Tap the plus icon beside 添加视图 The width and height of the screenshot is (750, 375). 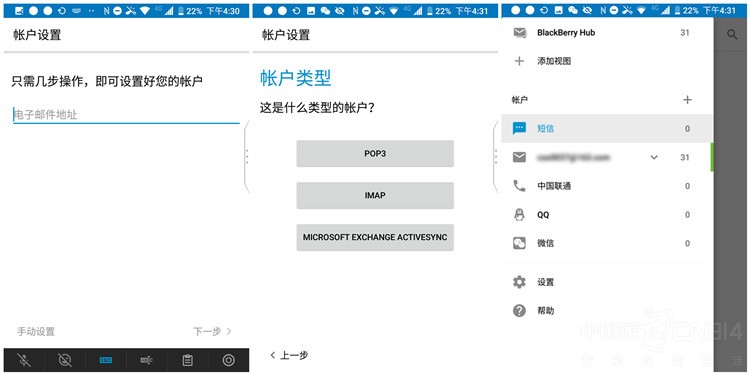(x=519, y=61)
